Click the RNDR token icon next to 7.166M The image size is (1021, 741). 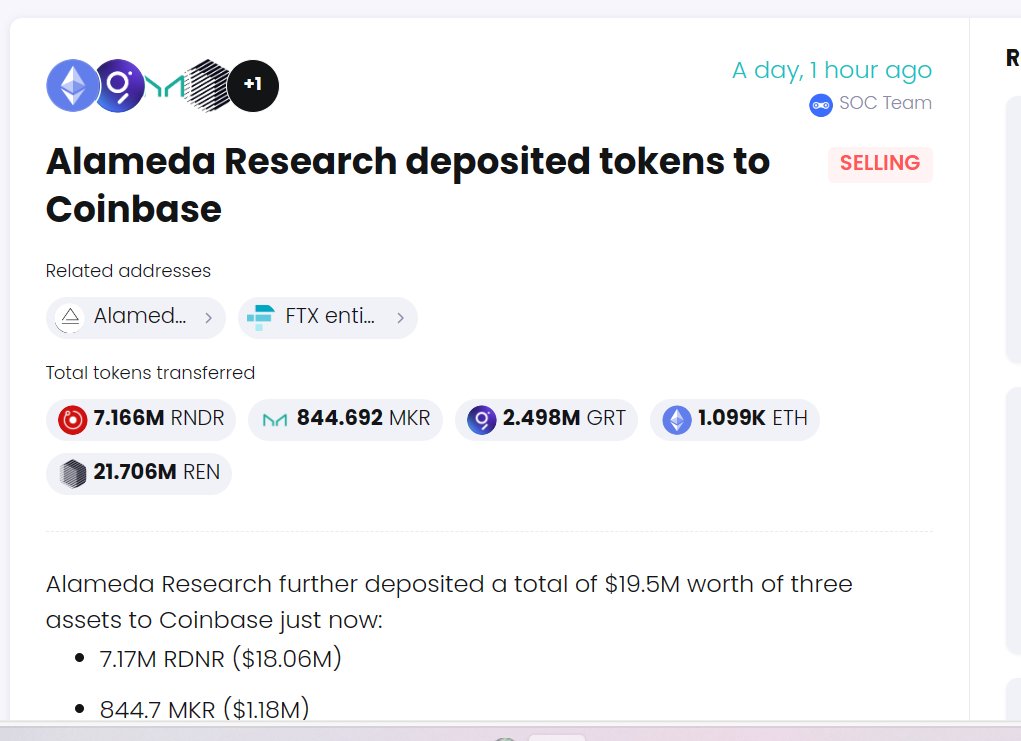click(x=71, y=419)
